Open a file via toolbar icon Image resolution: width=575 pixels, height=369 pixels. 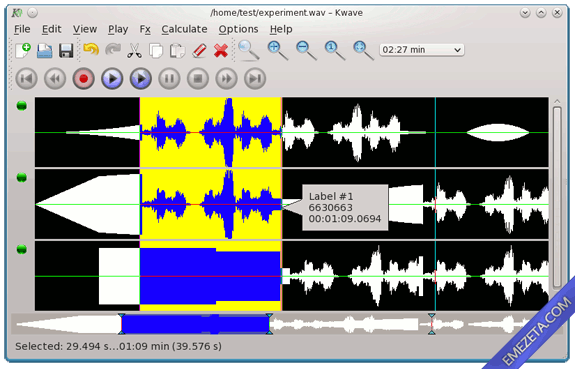tap(45, 51)
